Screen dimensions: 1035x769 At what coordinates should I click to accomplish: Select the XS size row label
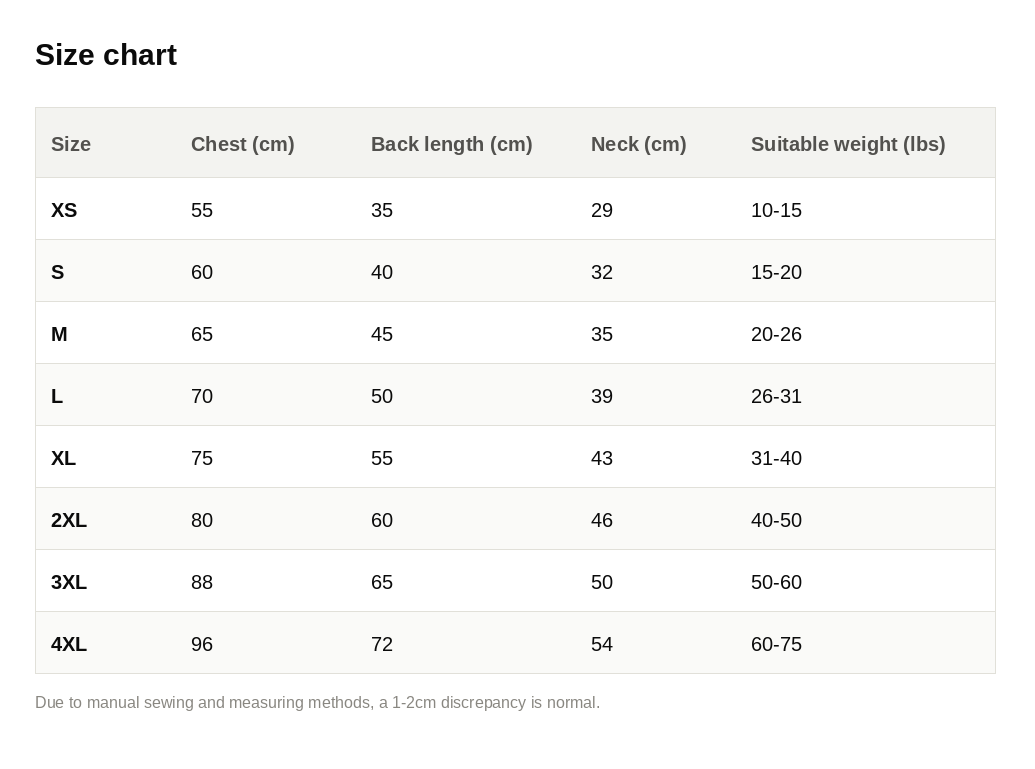(64, 210)
